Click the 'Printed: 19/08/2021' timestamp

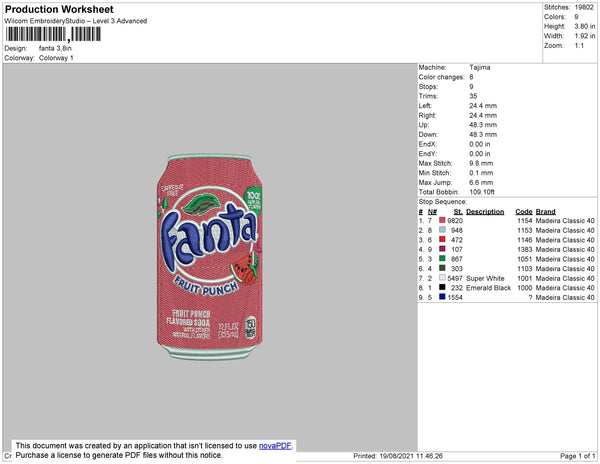click(398, 456)
